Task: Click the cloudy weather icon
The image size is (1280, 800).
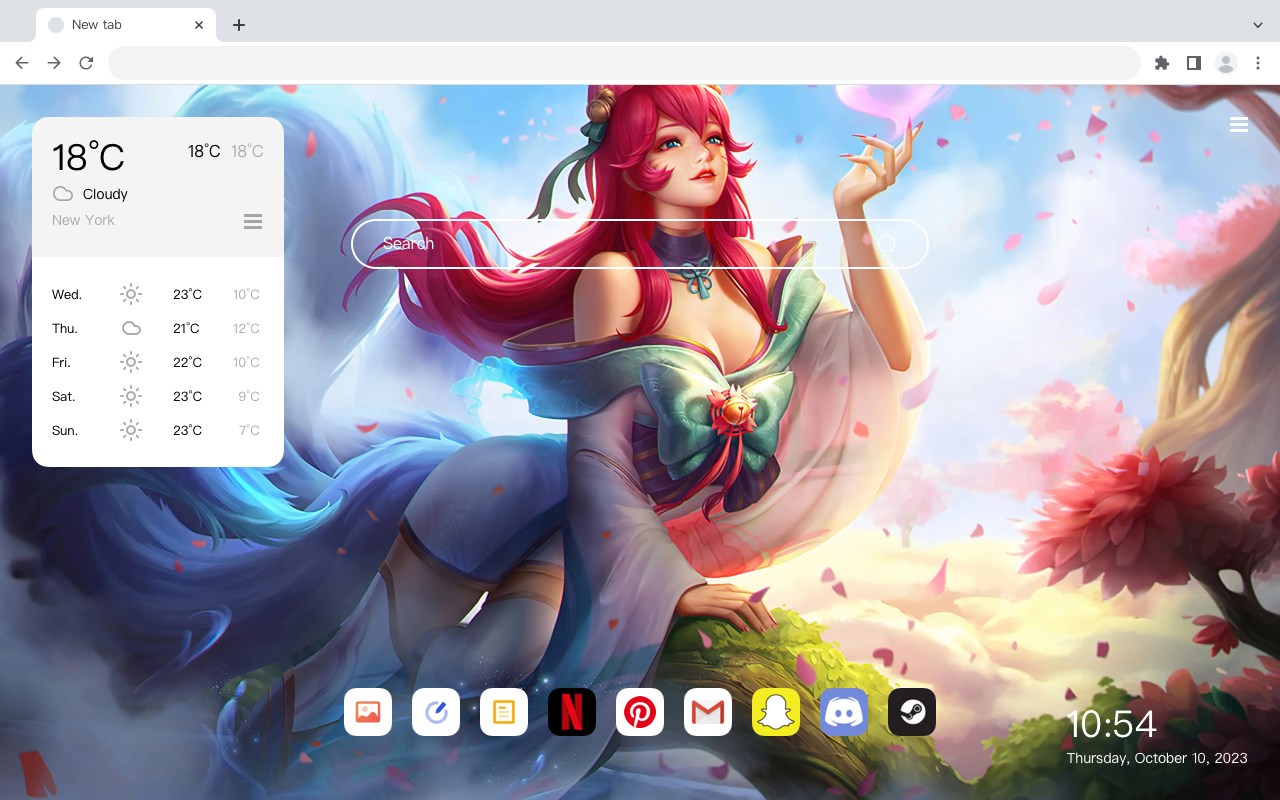Action: [x=63, y=194]
